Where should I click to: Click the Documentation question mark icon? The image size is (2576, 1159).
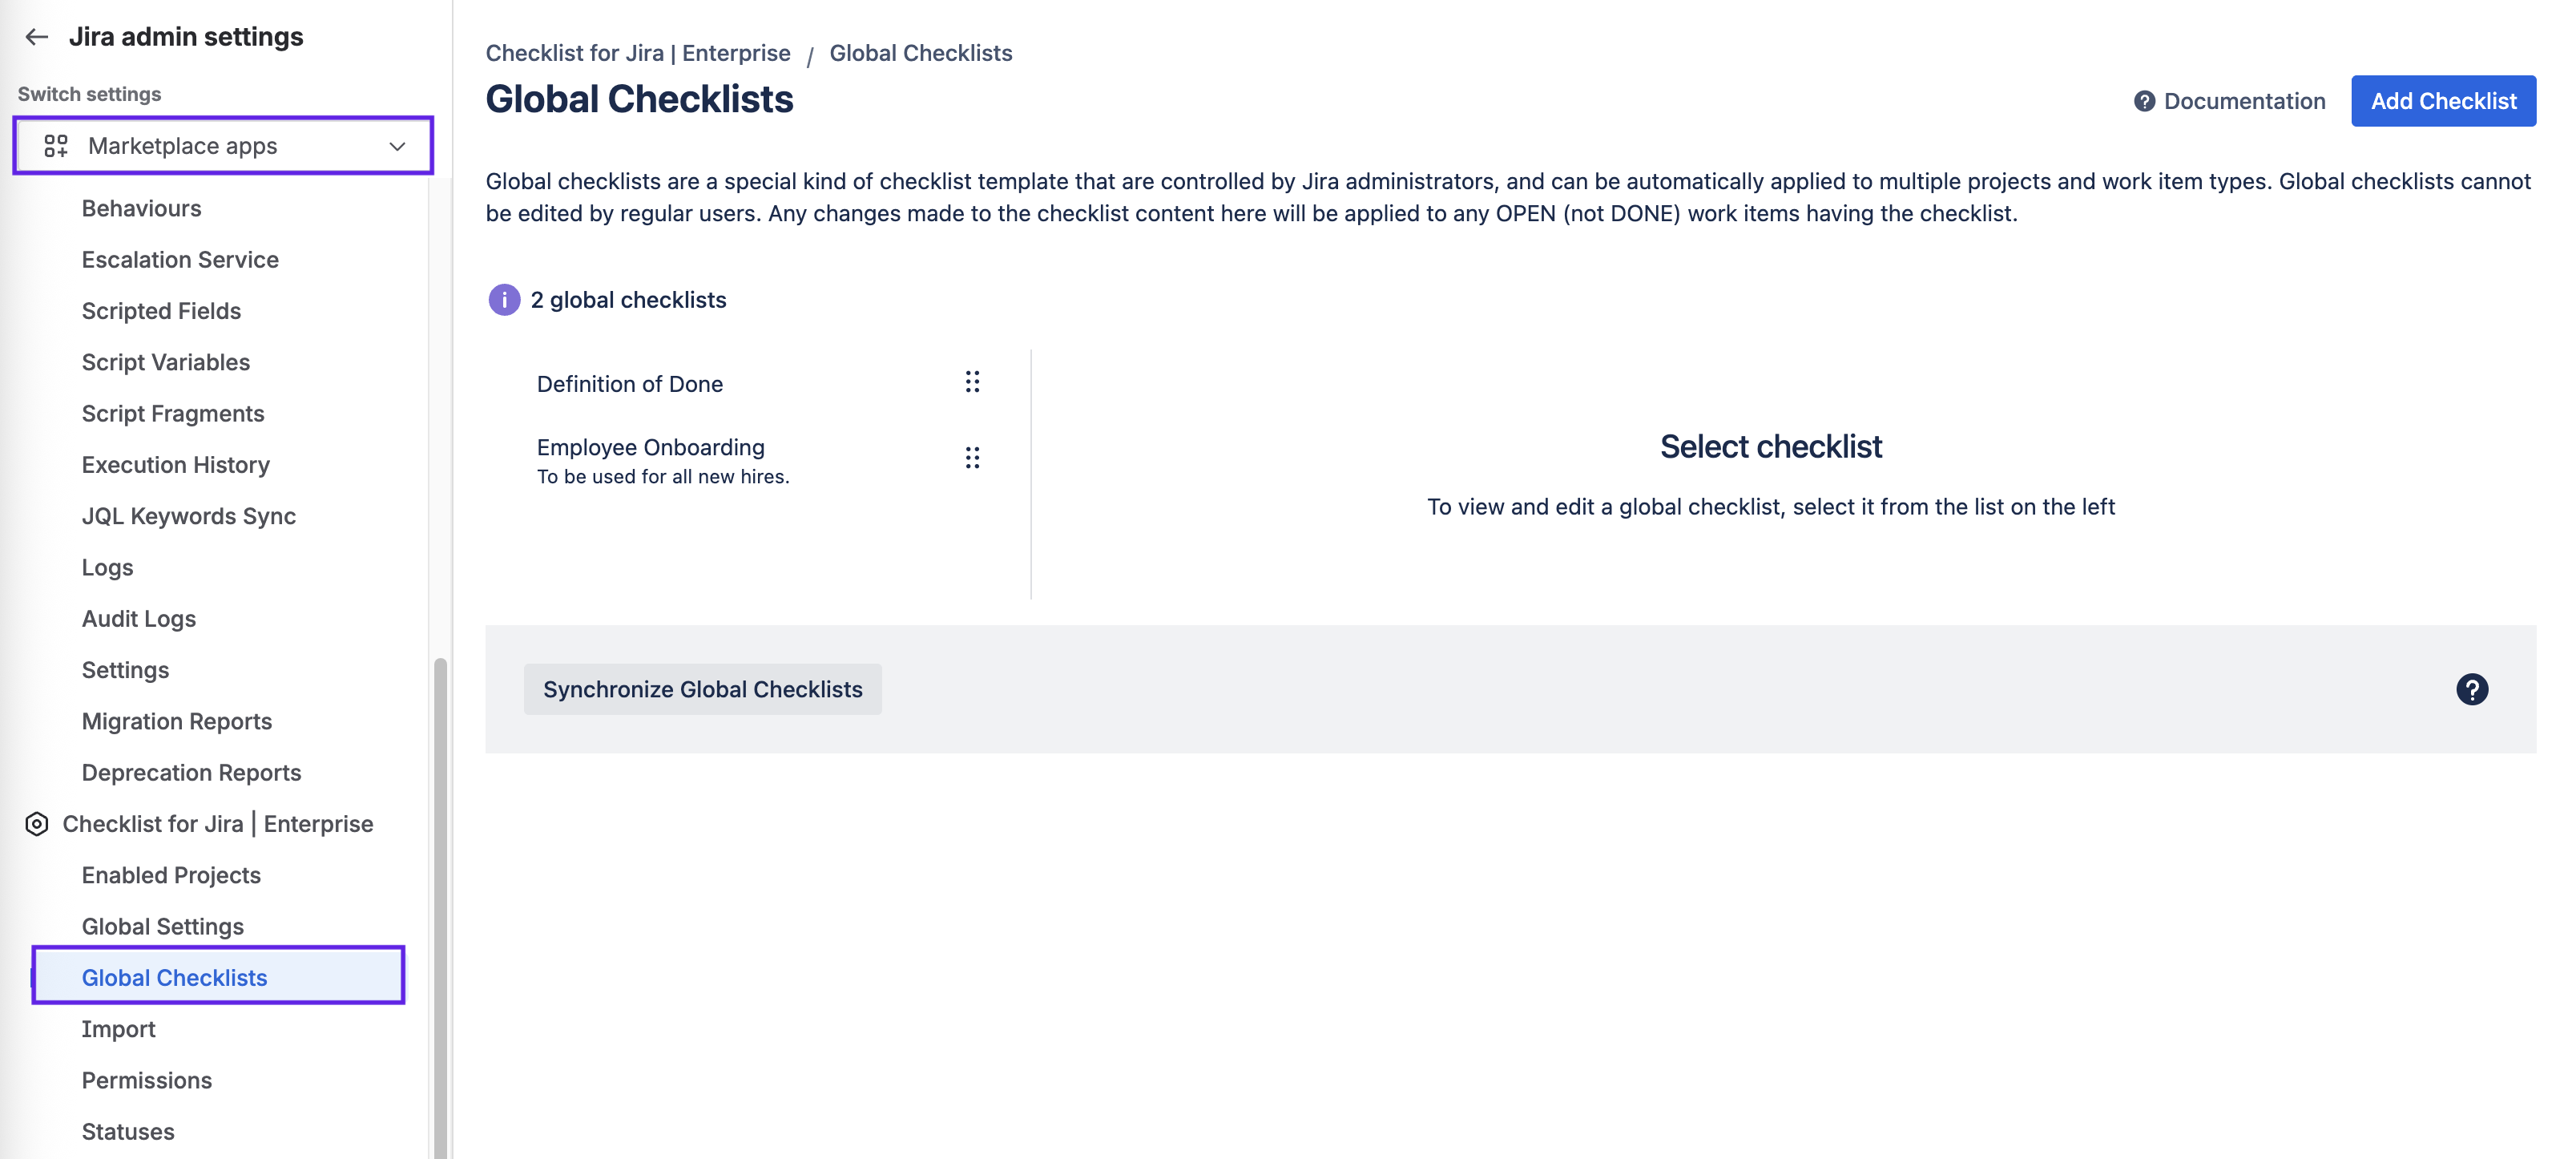[2144, 101]
